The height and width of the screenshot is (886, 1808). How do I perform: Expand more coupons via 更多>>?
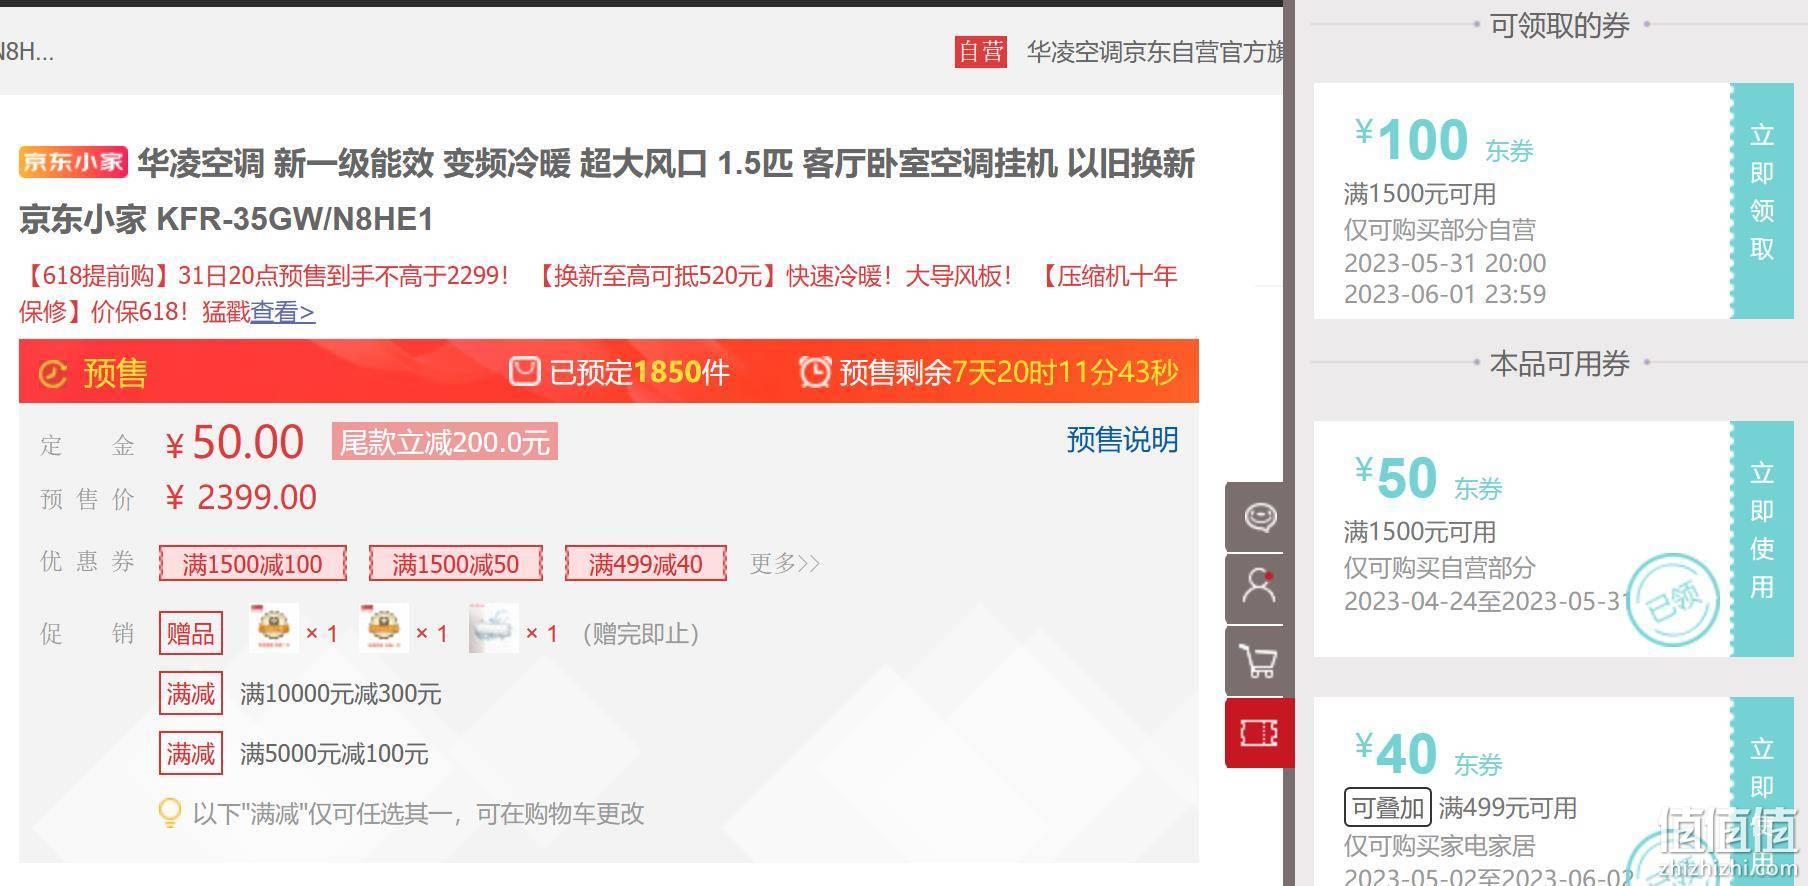785,564
